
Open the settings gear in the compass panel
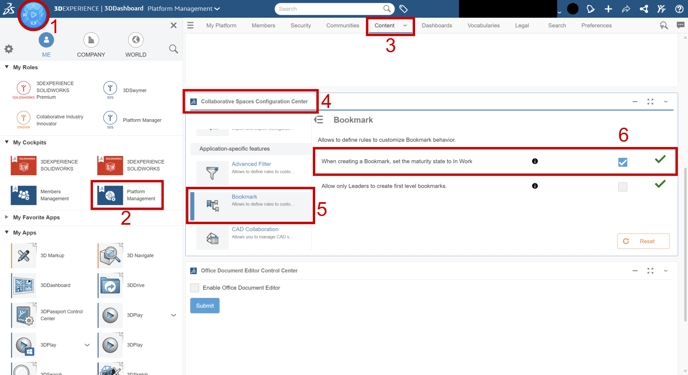coord(8,49)
